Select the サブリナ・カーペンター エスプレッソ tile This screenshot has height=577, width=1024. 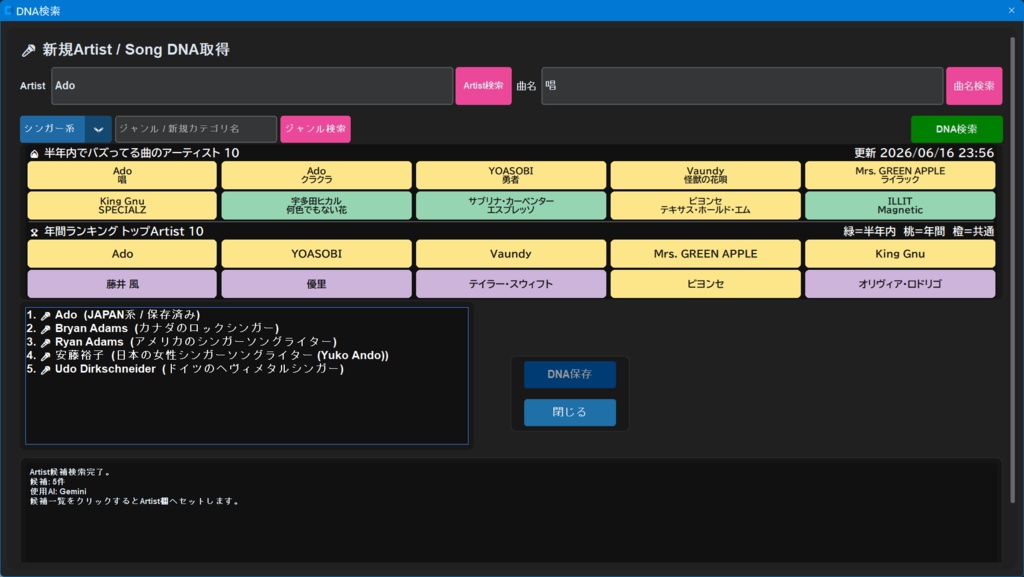click(x=511, y=205)
